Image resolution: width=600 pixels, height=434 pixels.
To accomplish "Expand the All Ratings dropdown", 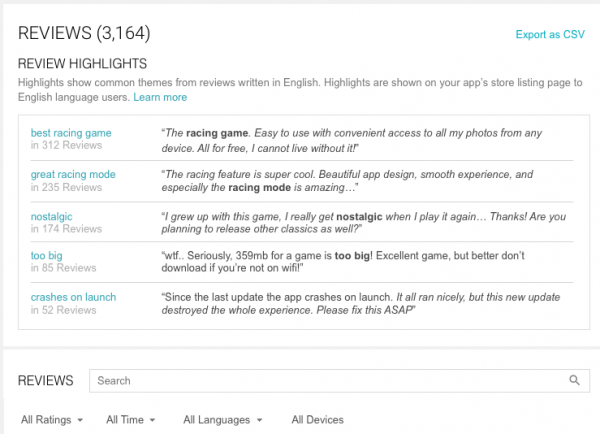I will [x=51, y=420].
